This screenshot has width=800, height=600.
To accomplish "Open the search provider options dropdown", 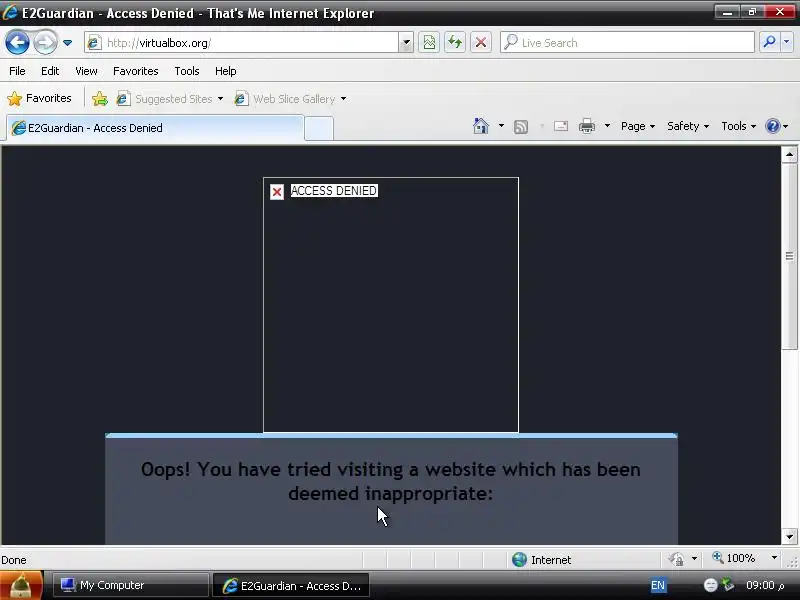I will (x=787, y=42).
